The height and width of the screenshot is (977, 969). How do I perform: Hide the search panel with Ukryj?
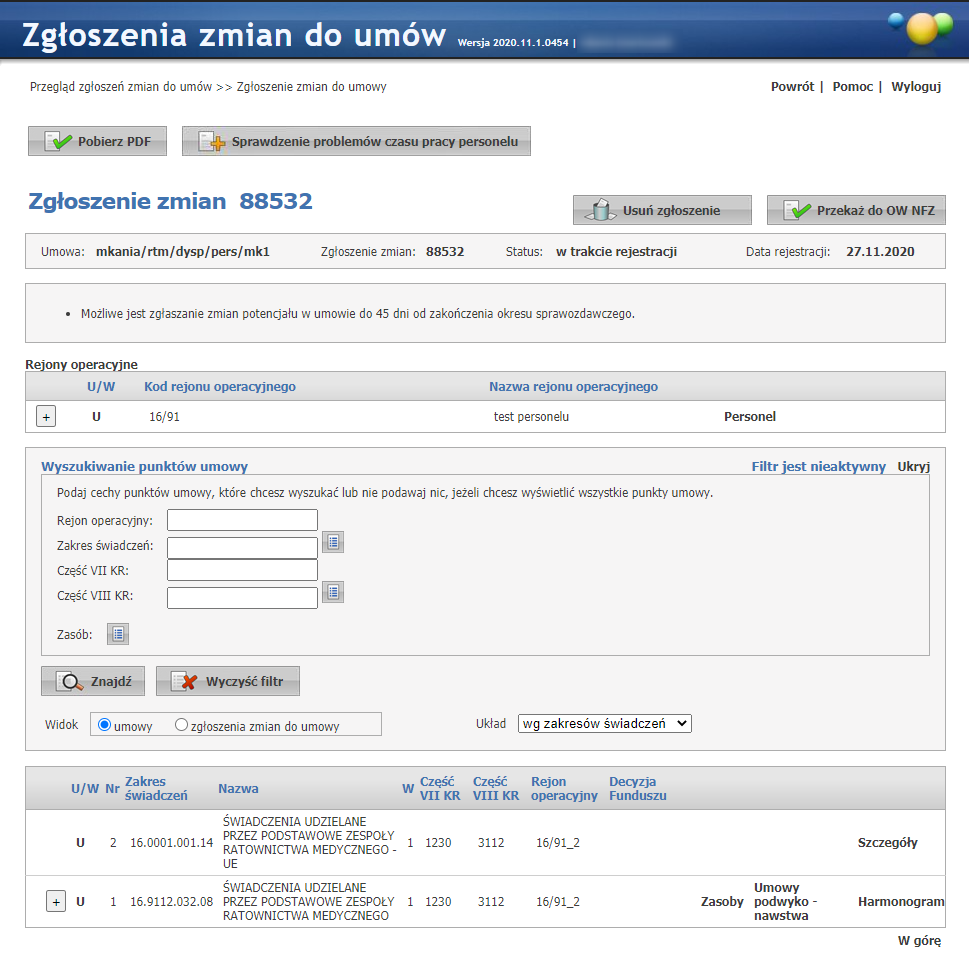click(x=913, y=467)
